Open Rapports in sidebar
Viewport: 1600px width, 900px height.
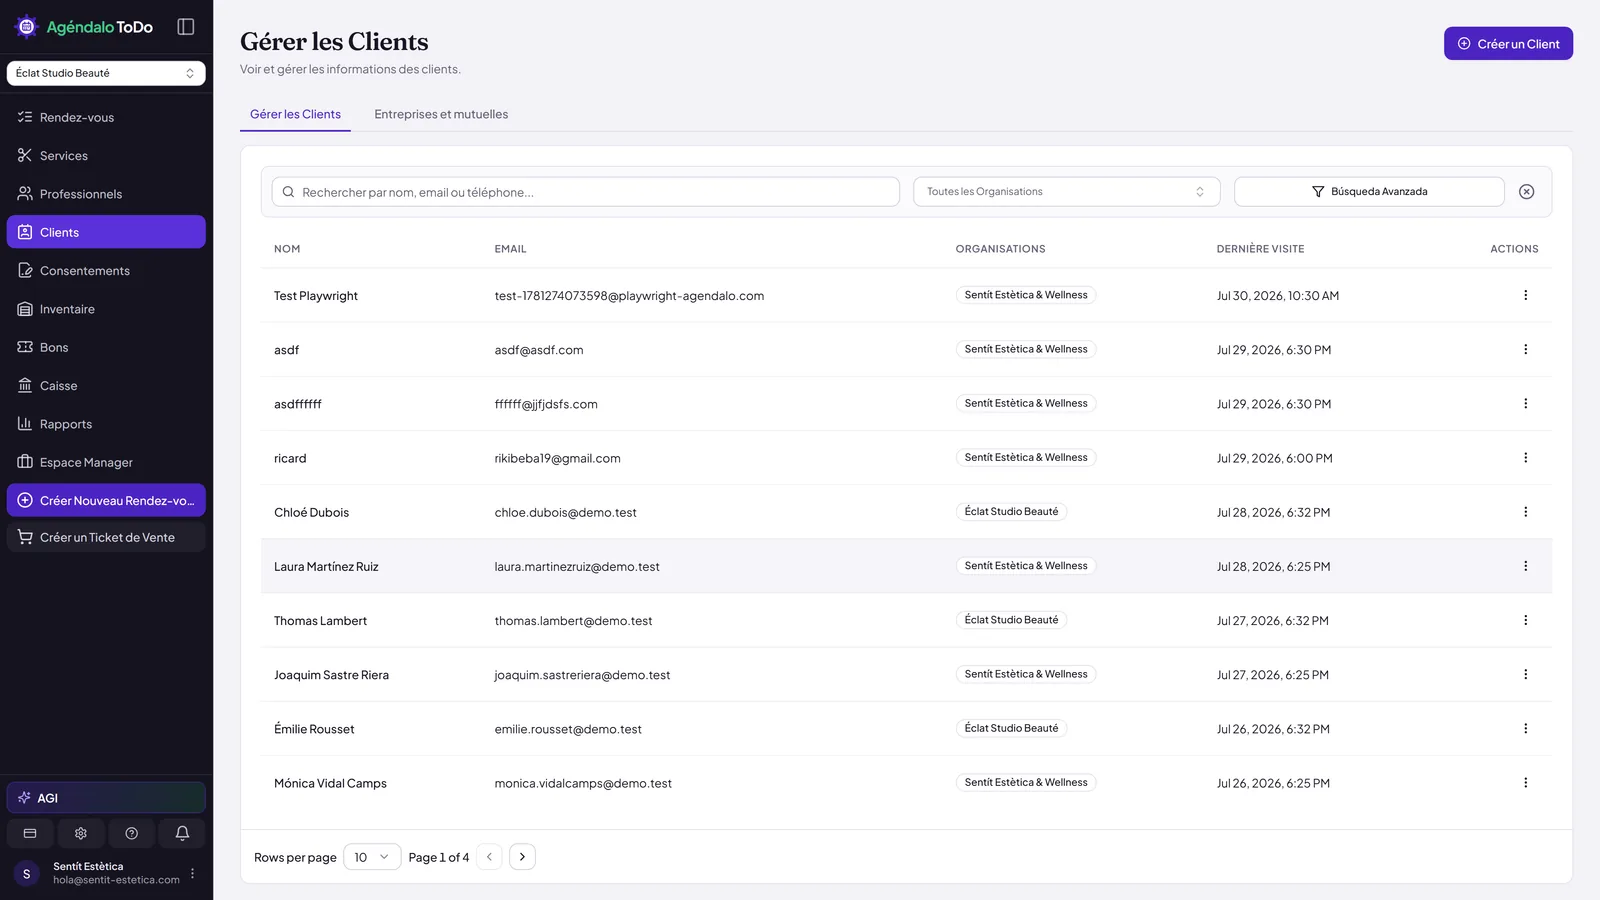106,424
